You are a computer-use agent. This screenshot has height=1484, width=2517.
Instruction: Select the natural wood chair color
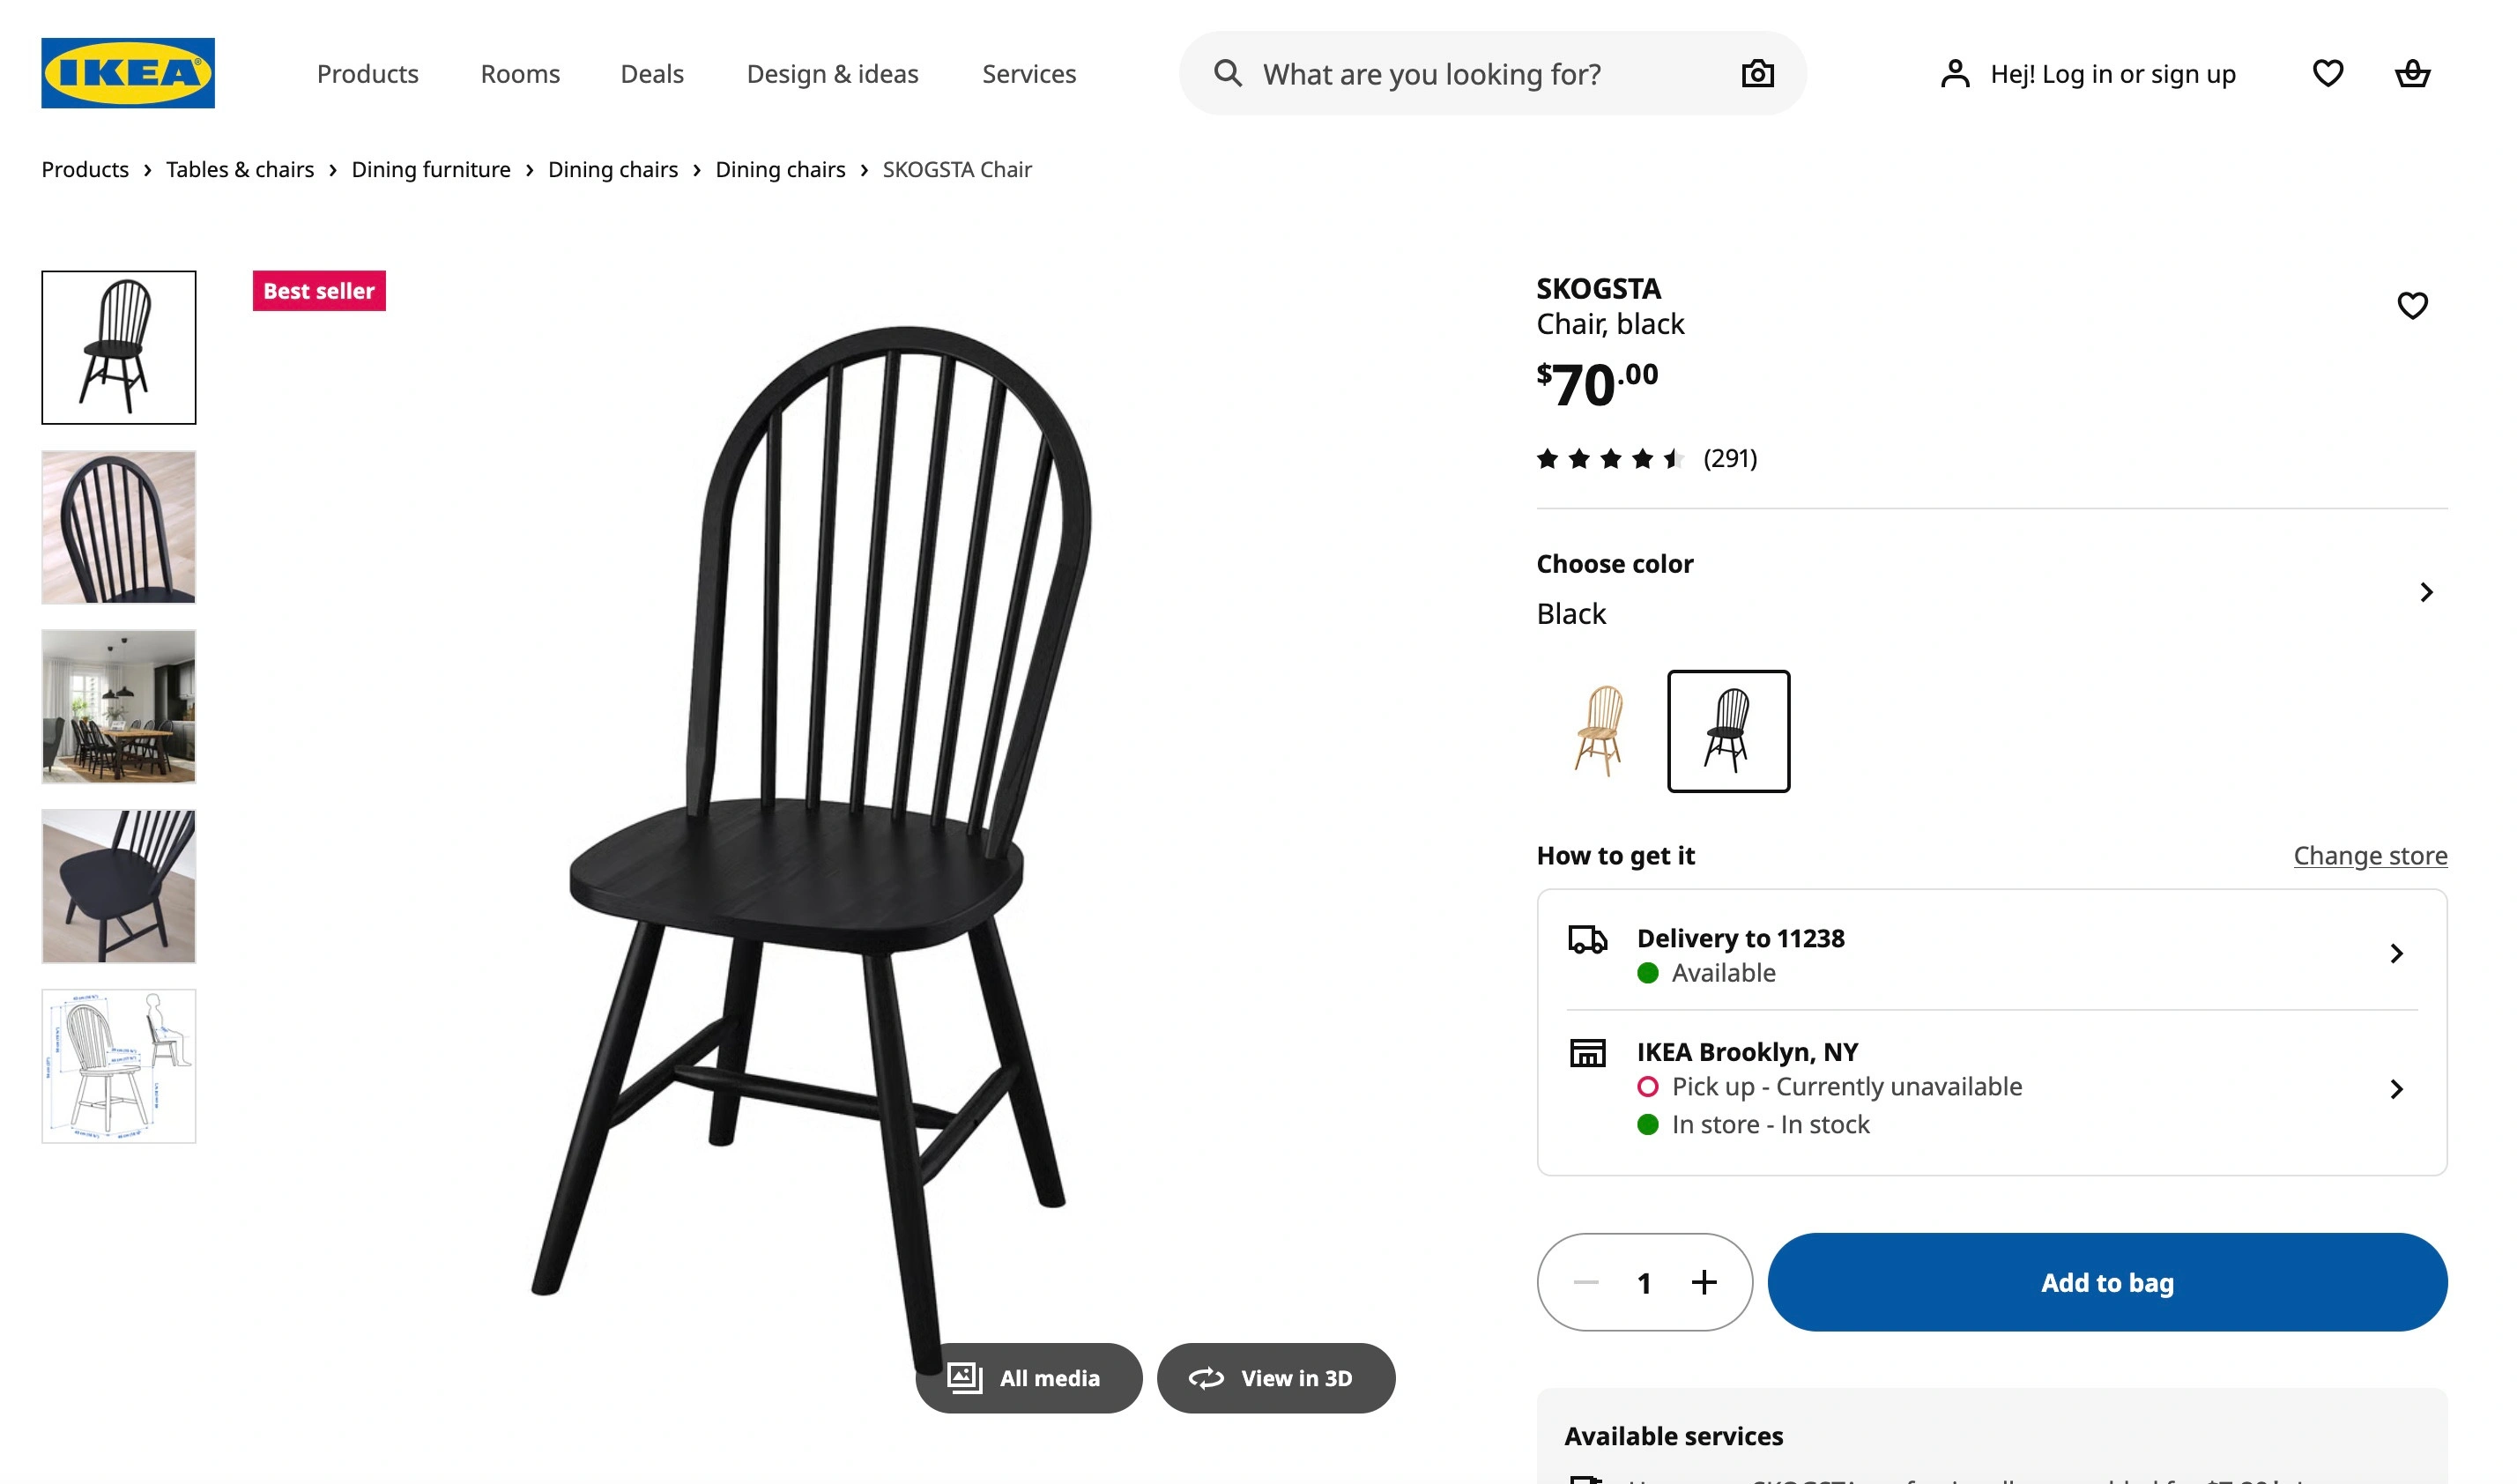click(1598, 731)
